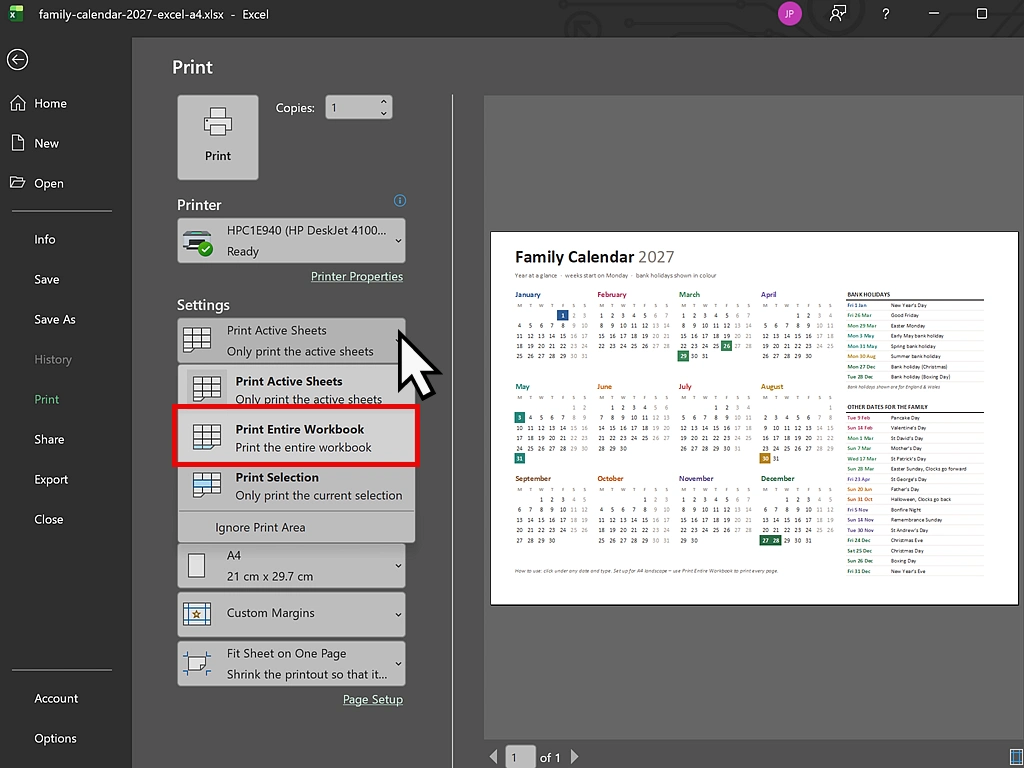Open the A4 paper size dropdown
Image resolution: width=1024 pixels, height=768 pixels.
[x=291, y=566]
